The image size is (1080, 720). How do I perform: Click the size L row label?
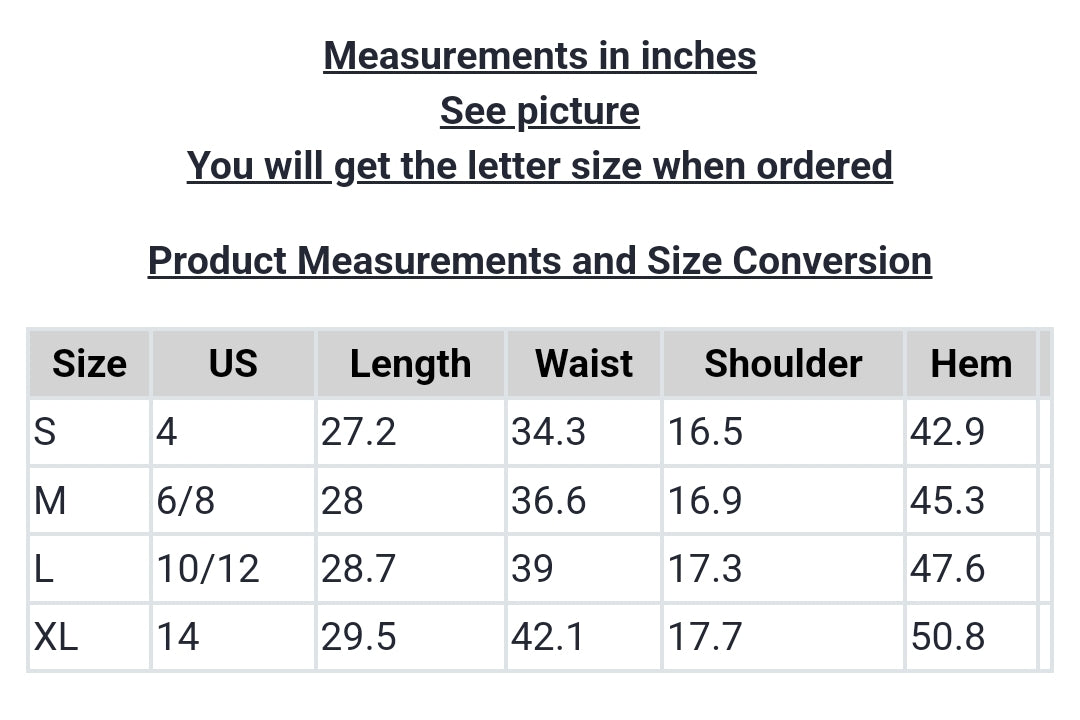(43, 568)
